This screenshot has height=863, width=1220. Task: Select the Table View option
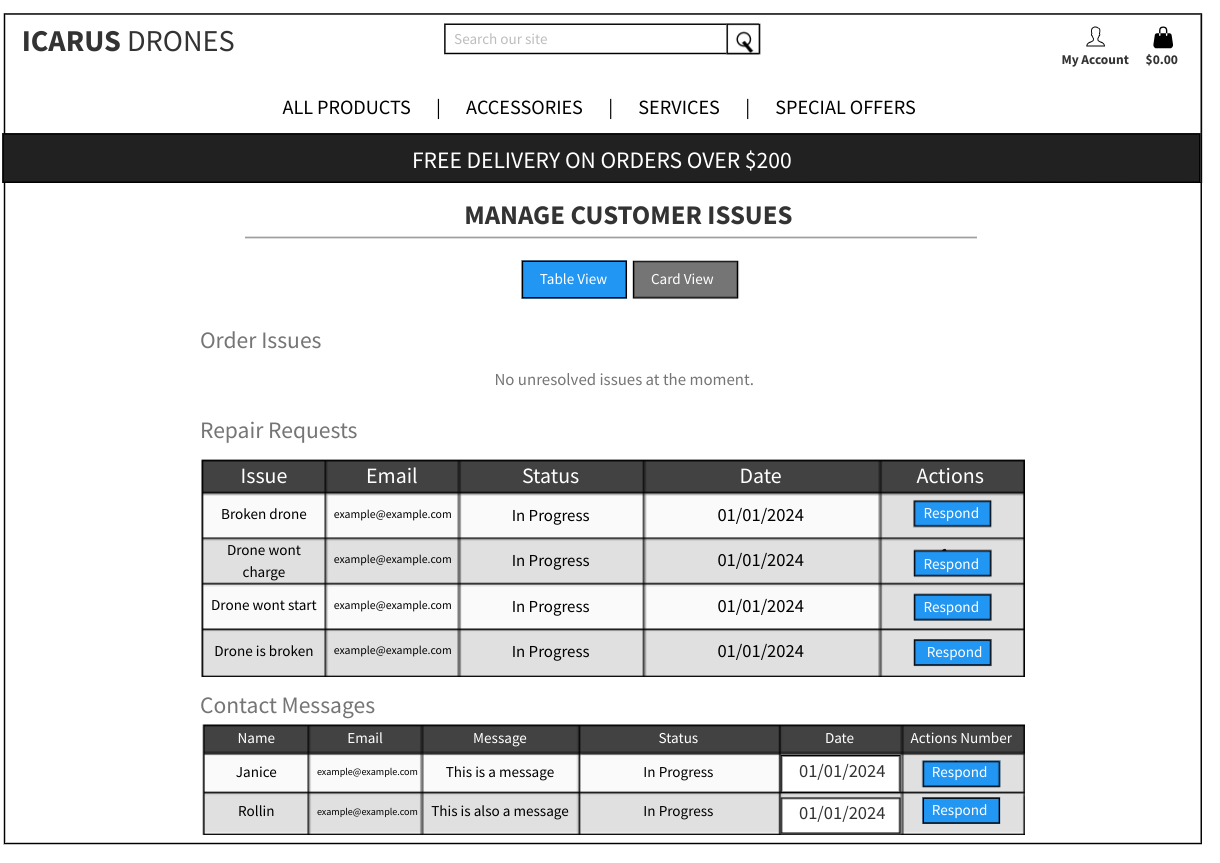[x=573, y=279]
